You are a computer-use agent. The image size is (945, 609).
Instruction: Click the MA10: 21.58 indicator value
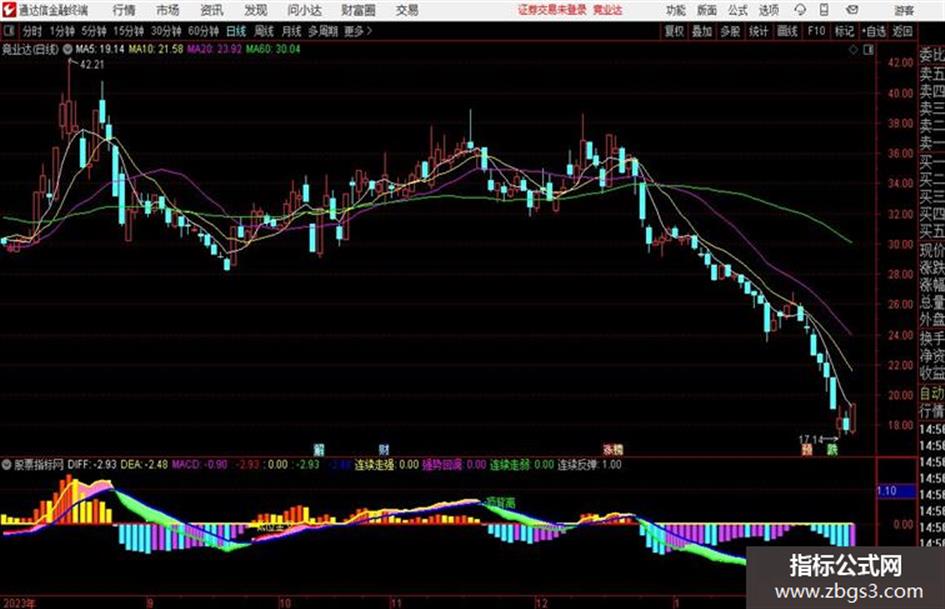click(156, 49)
